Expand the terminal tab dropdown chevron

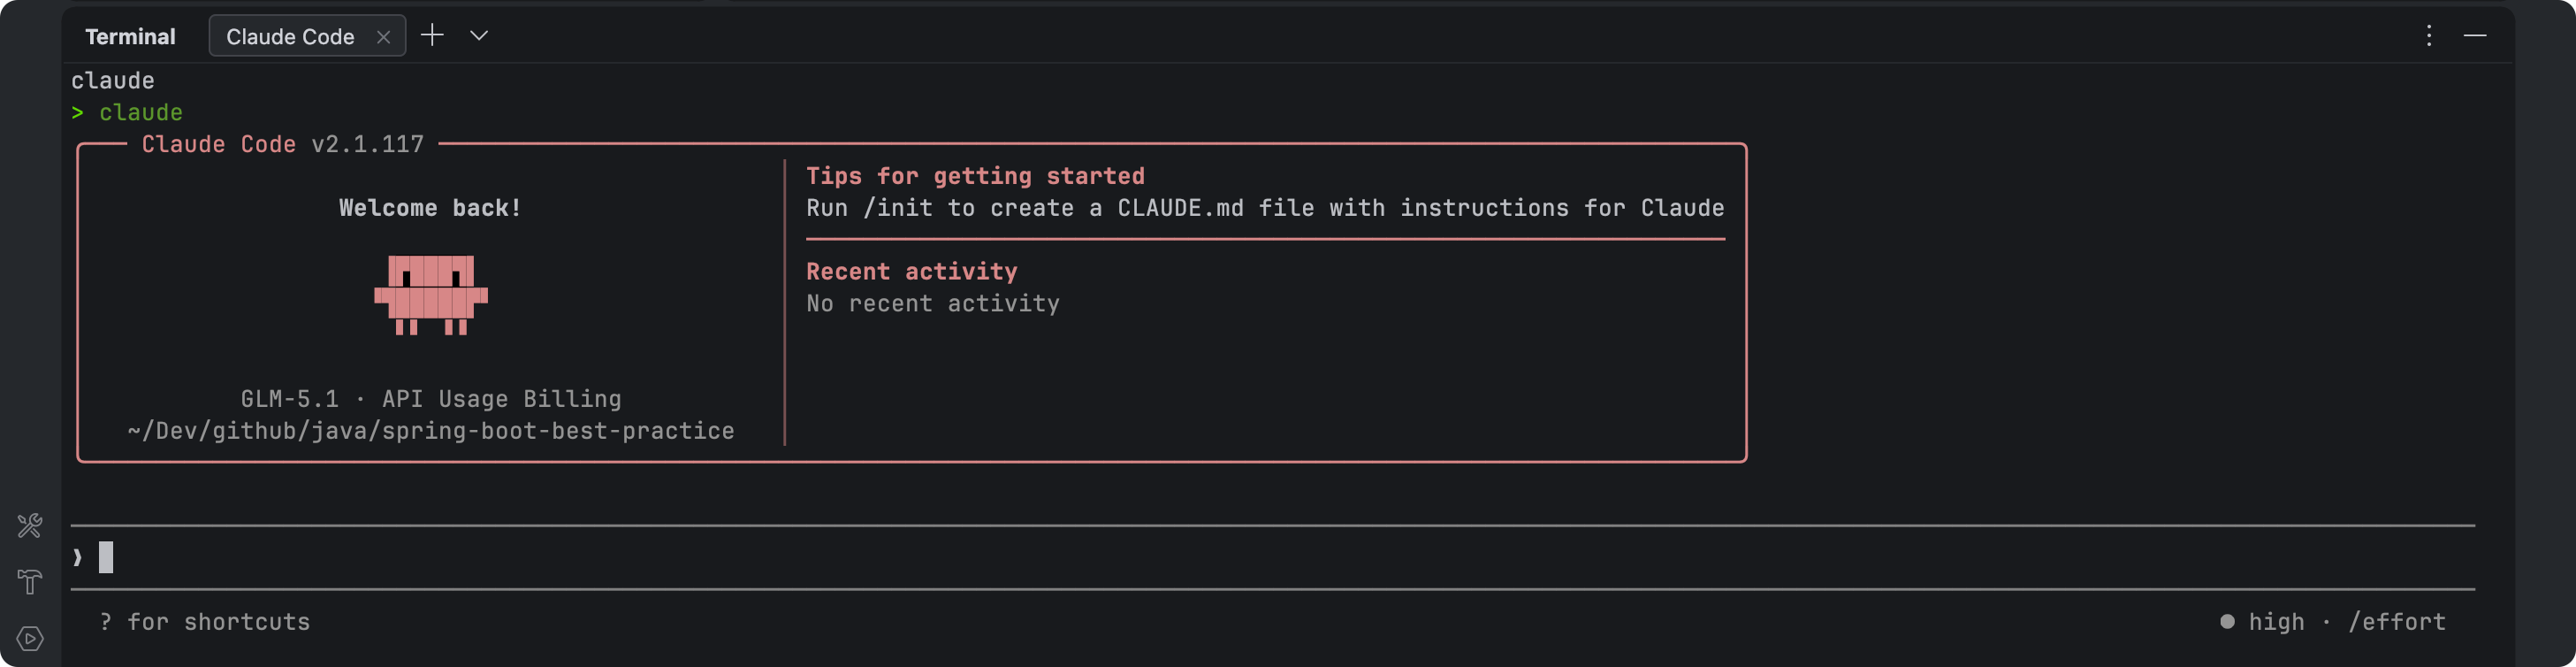click(x=479, y=36)
